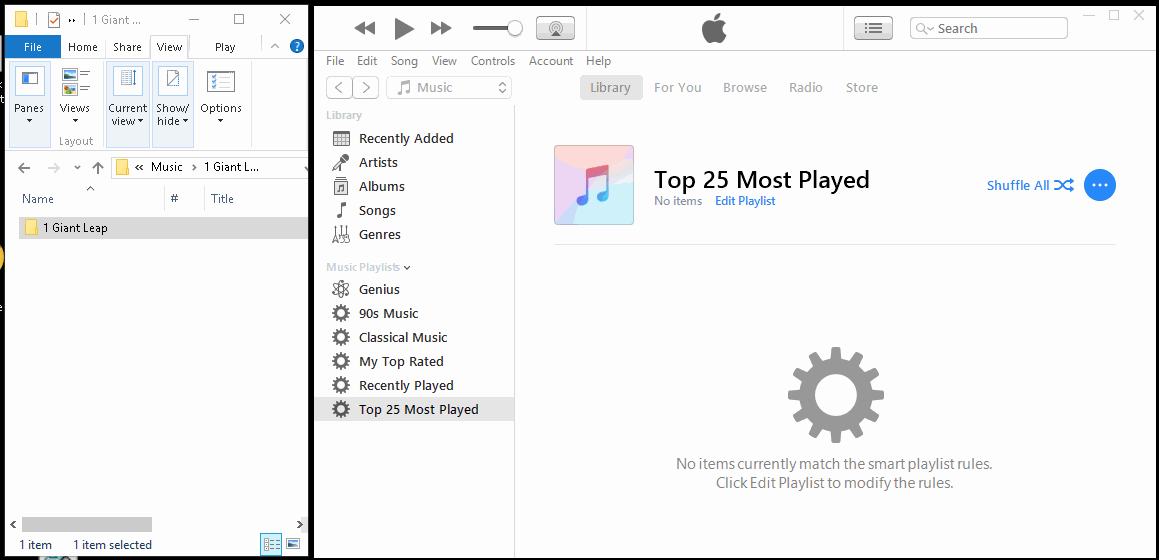Viewport: 1159px width, 560px height.
Task: Open the Account menu
Action: tap(551, 61)
